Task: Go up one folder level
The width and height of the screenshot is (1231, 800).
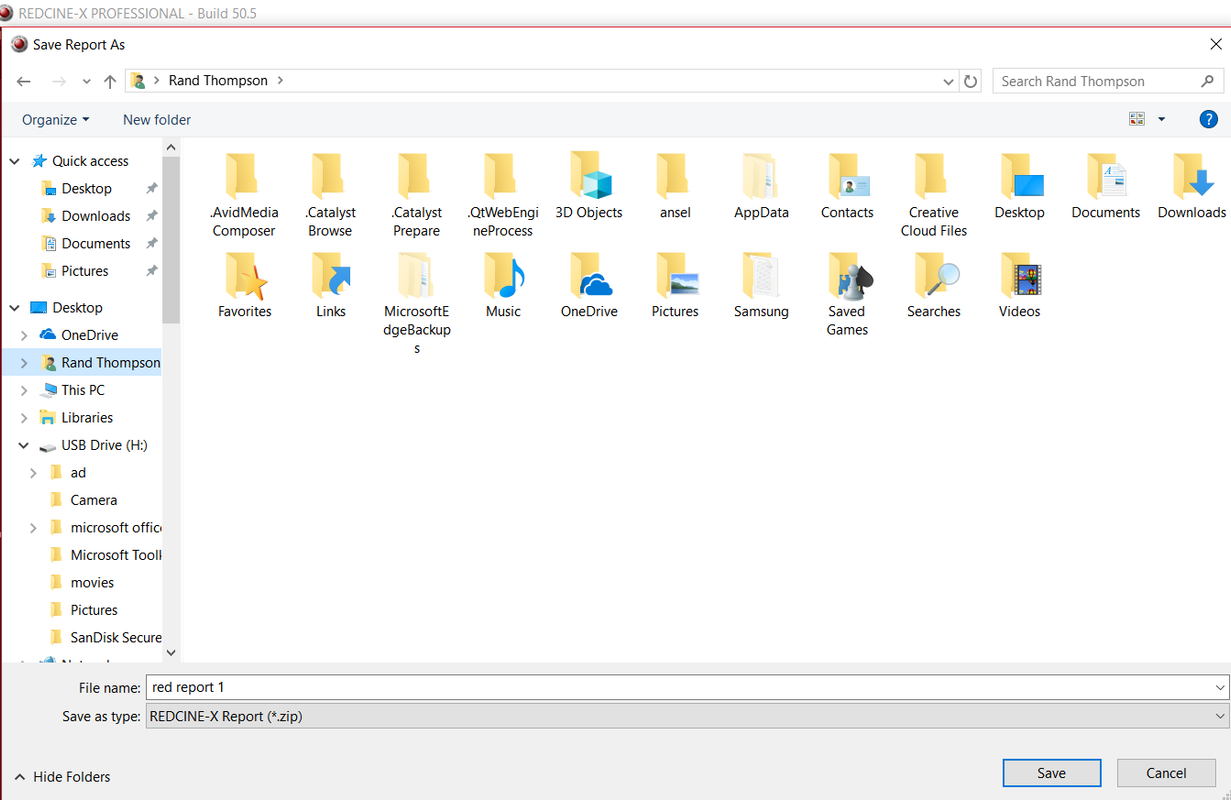Action: [x=110, y=81]
